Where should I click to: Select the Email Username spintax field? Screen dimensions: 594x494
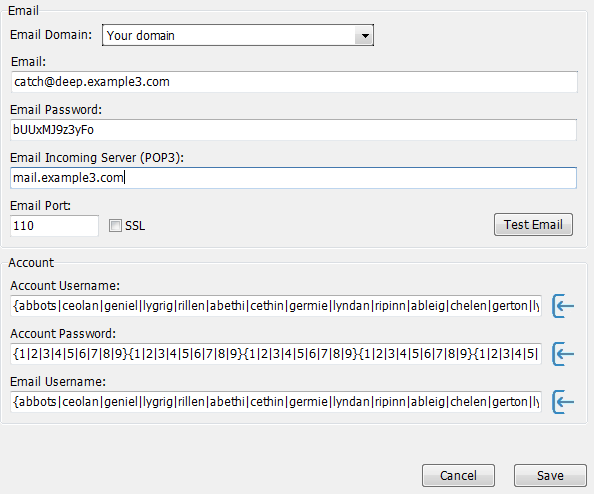tap(276, 402)
